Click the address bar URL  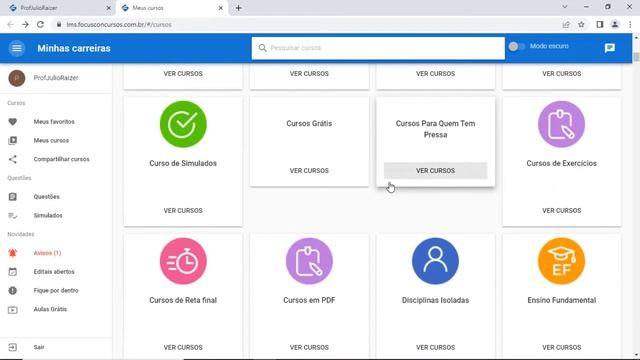119,24
